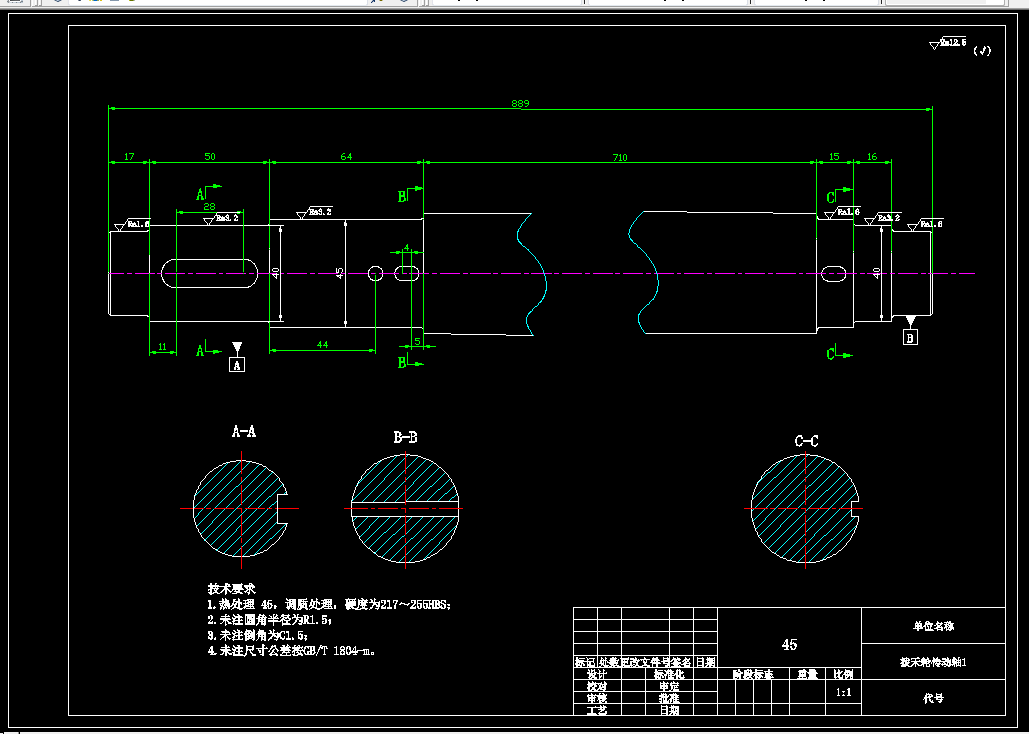Pick the 审核 row label
This screenshot has height=734, width=1029.
click(597, 698)
